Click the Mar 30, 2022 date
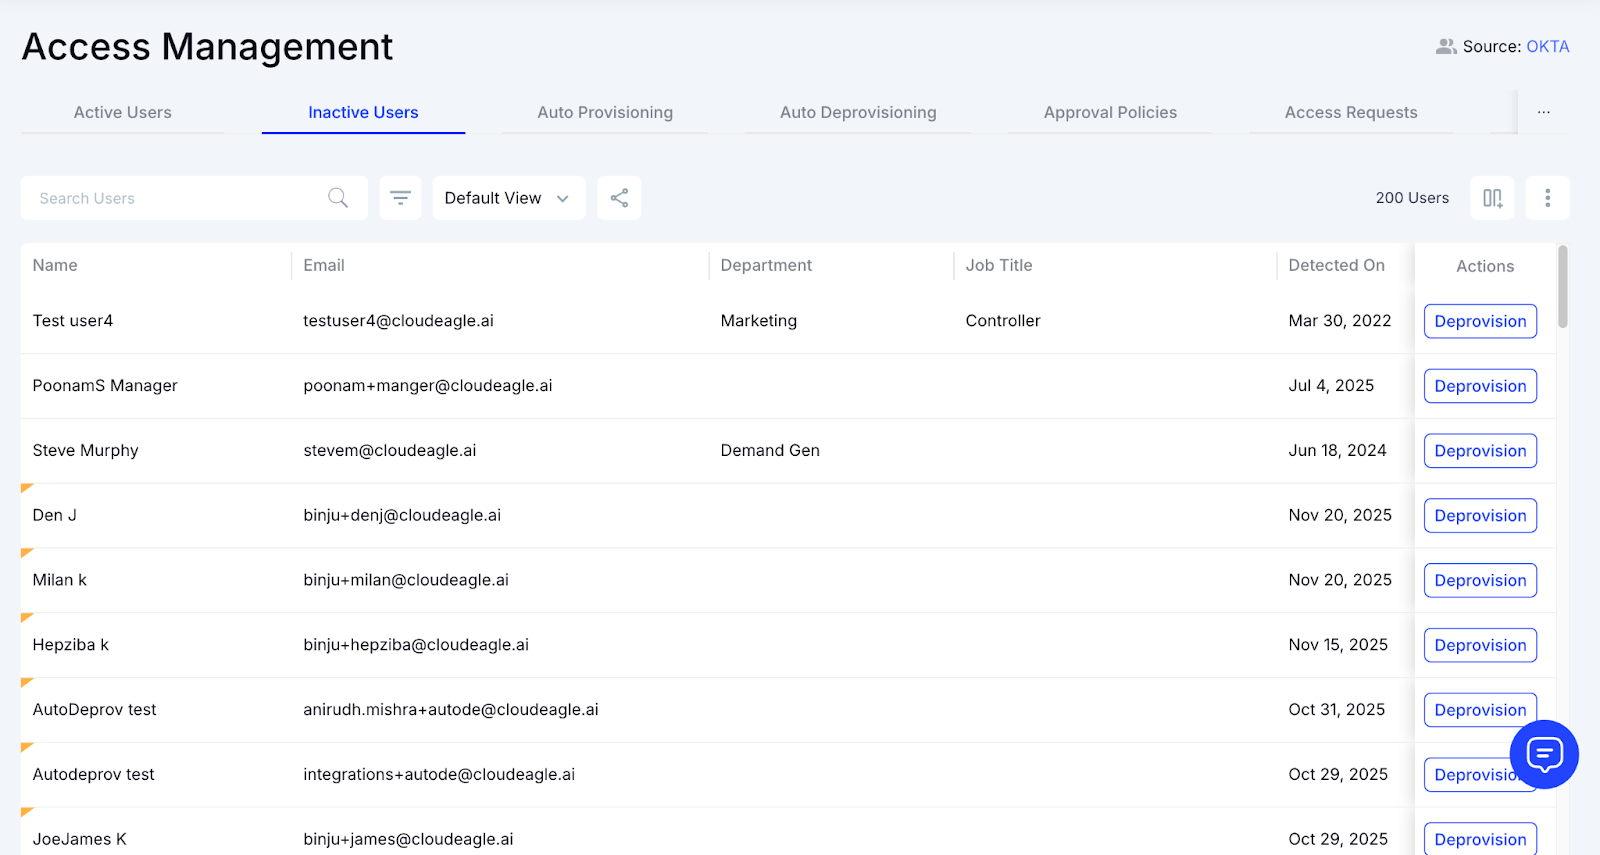Screen dimensions: 1600x855 pyautogui.click(x=1340, y=321)
